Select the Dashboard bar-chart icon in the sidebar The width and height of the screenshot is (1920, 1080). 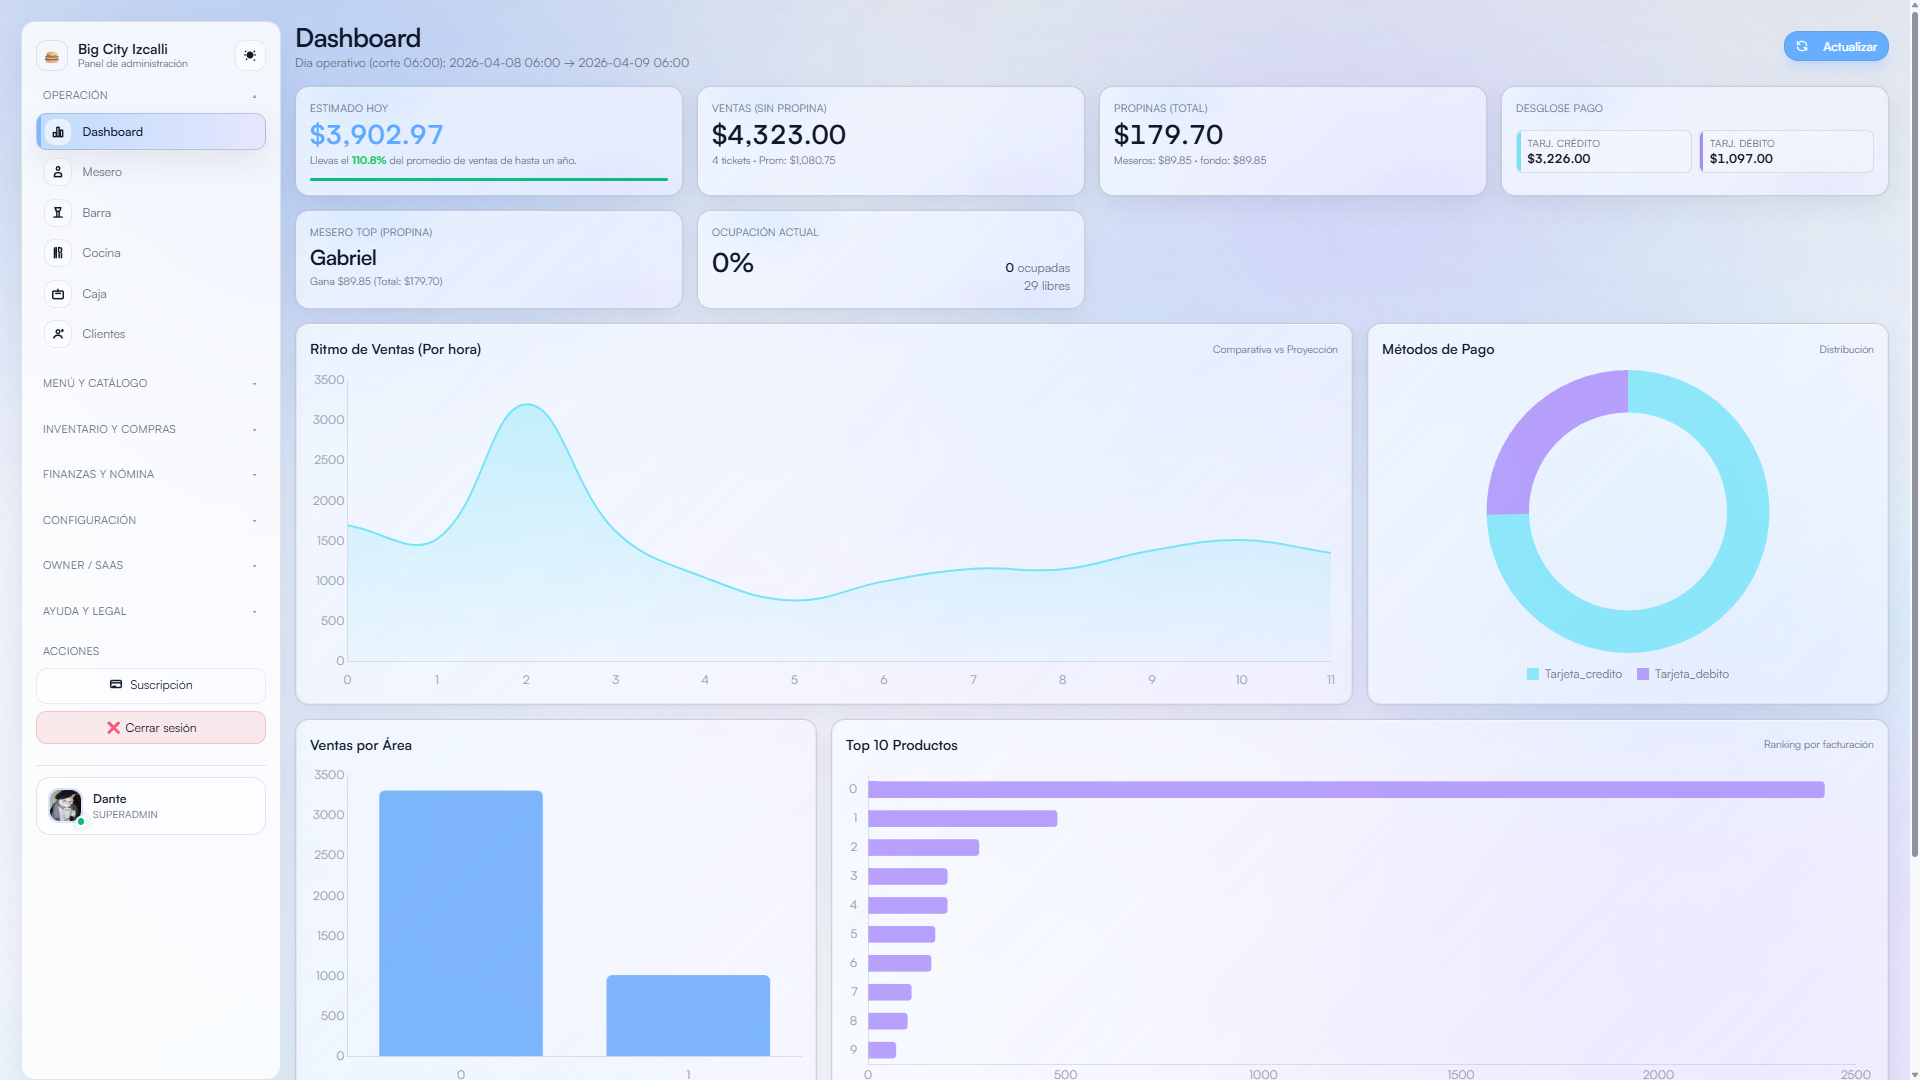click(x=59, y=131)
